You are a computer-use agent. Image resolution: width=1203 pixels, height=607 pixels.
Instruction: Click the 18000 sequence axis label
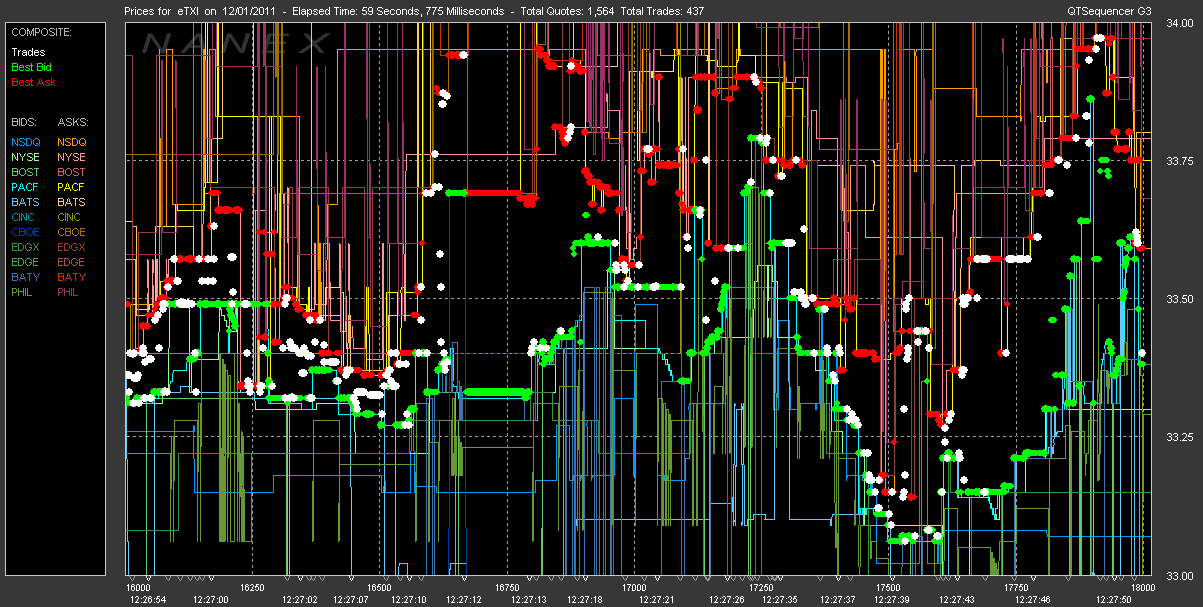pos(1141,587)
